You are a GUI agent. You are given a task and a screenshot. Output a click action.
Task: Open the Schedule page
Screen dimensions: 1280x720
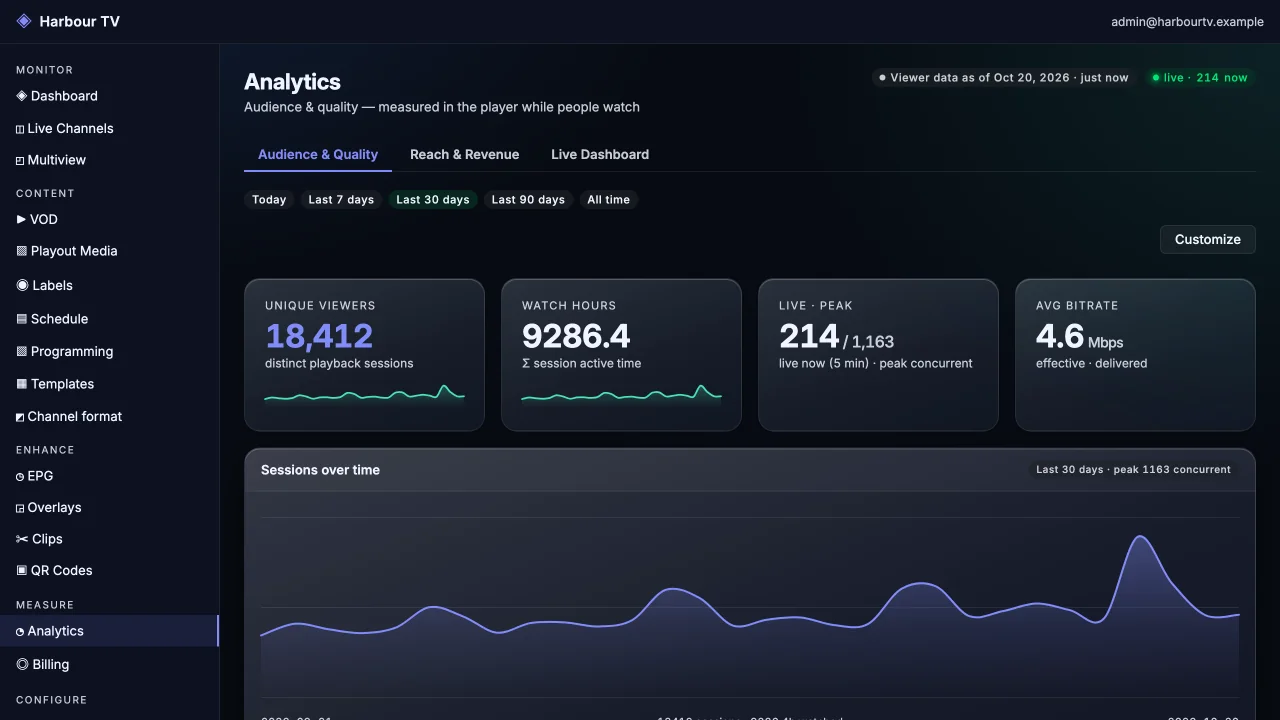coord(109,319)
